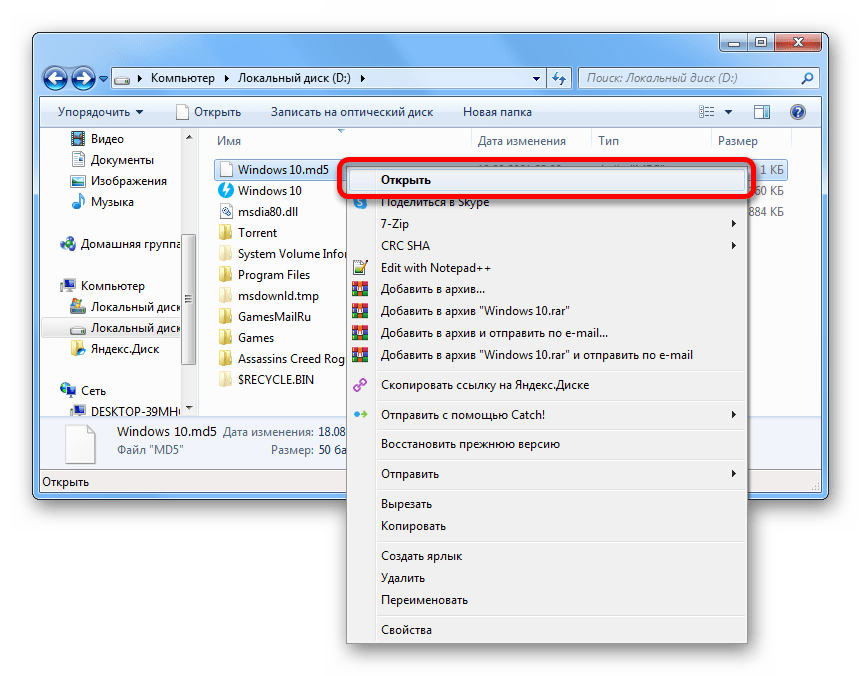Select Документы in the navigation pane
This screenshot has height=676, width=861.
113,160
